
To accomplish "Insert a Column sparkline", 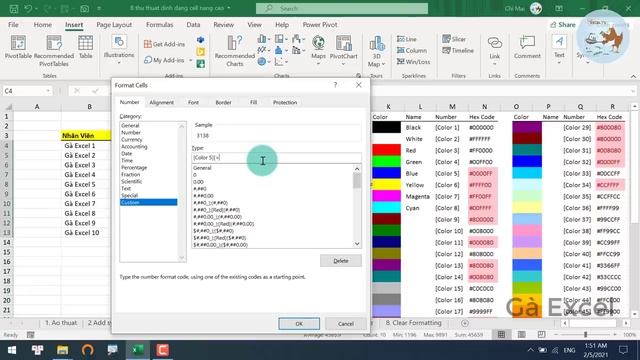I will tap(411, 51).
